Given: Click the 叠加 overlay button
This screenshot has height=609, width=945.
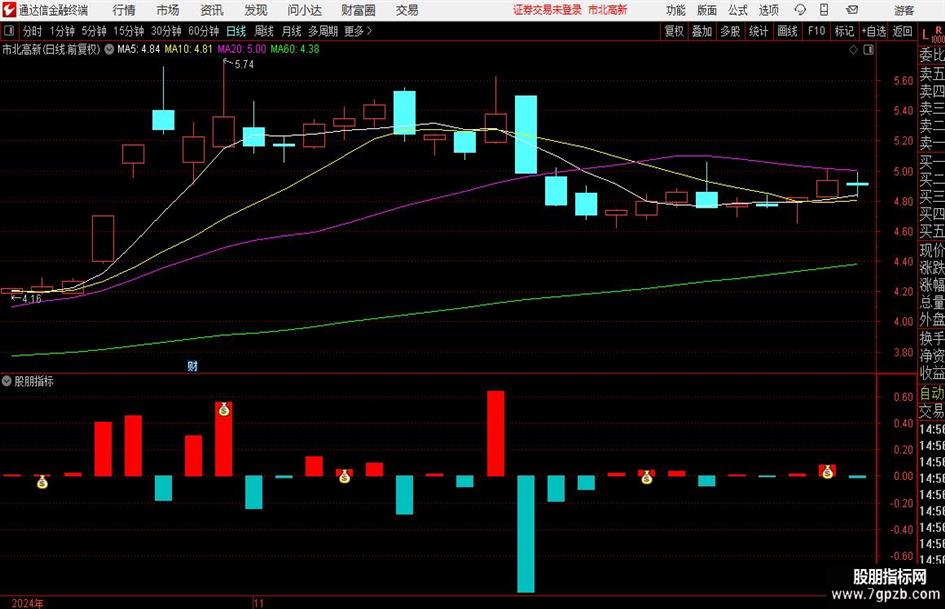Looking at the screenshot, I should click(x=702, y=31).
